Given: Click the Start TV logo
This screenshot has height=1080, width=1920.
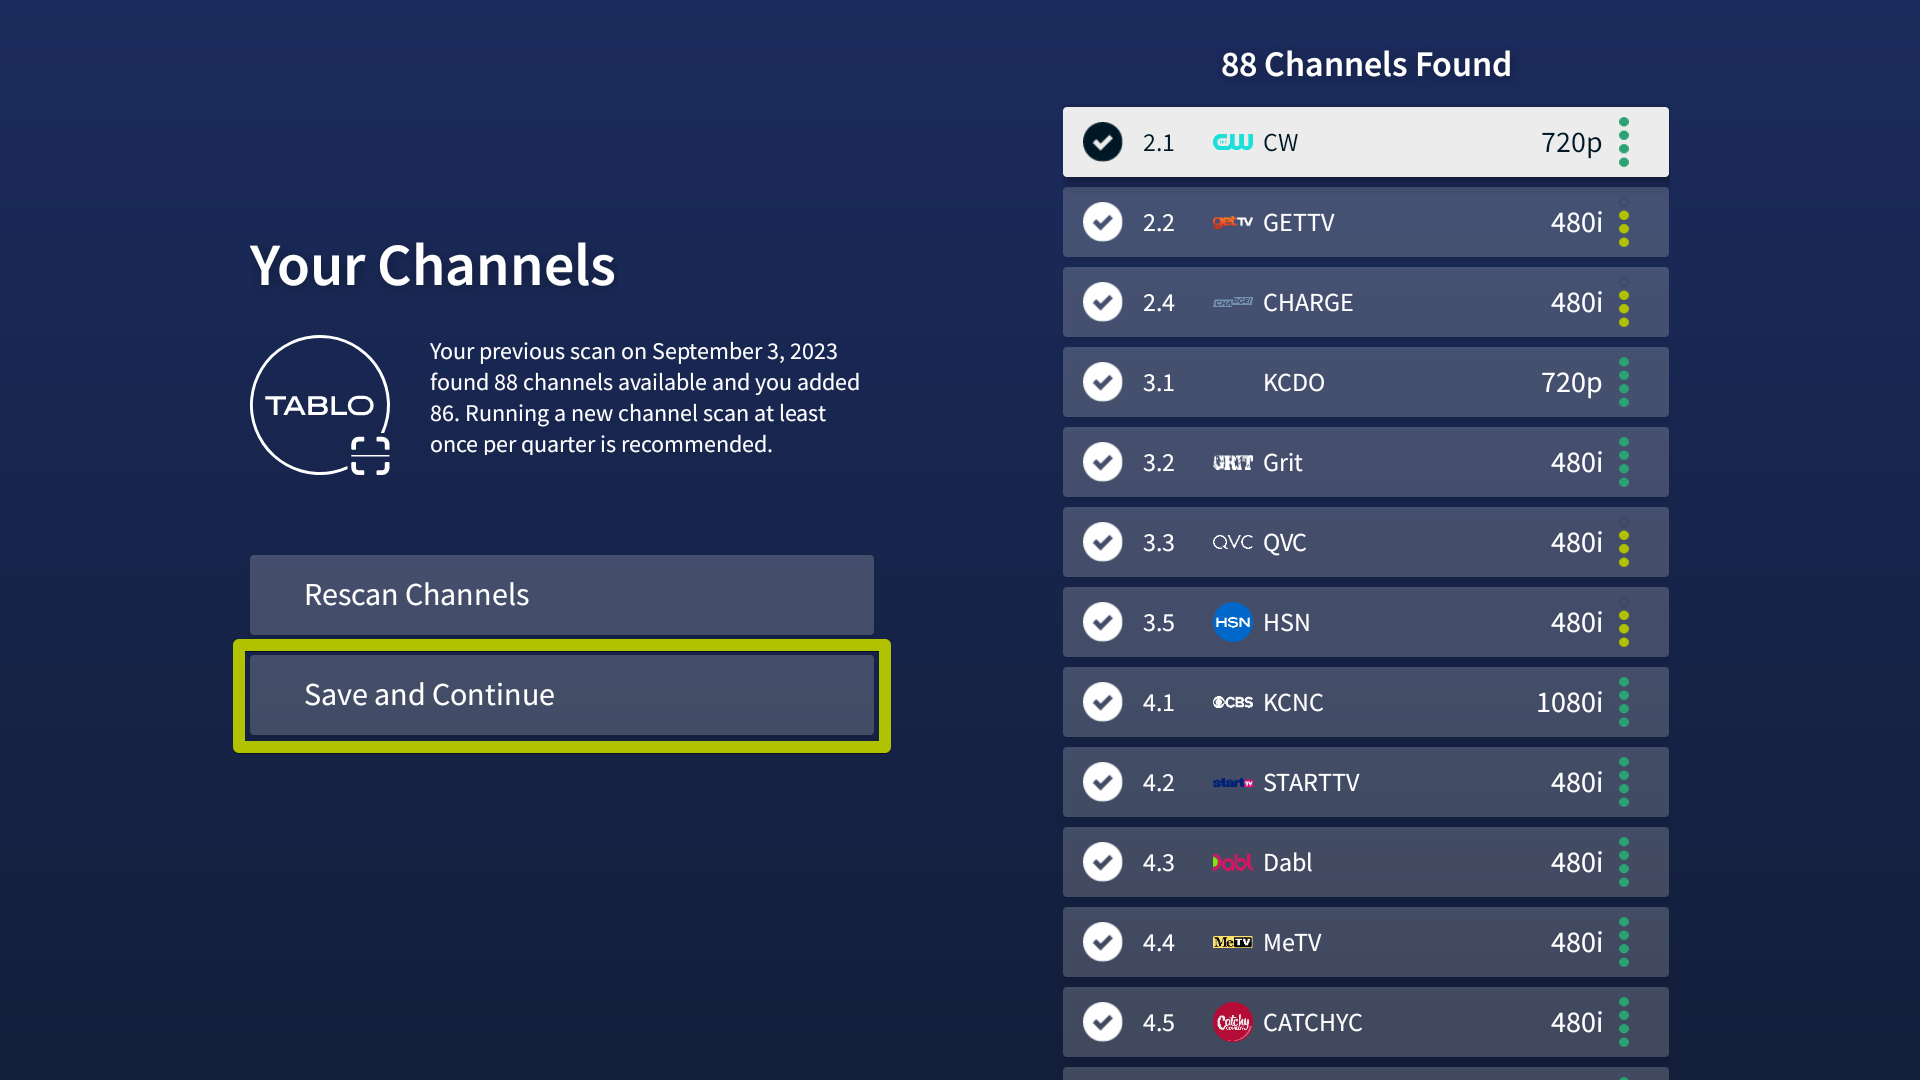Looking at the screenshot, I should click(1232, 782).
